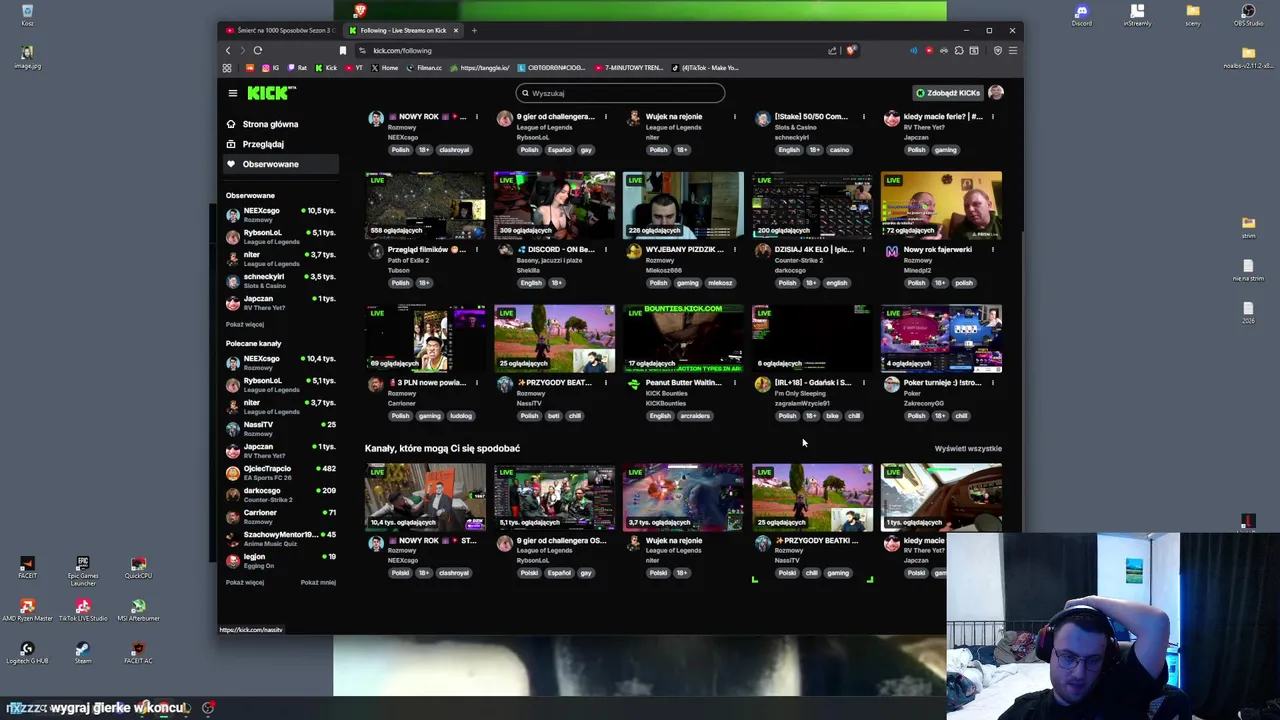Open the tanggle.io bookmark

(480, 68)
